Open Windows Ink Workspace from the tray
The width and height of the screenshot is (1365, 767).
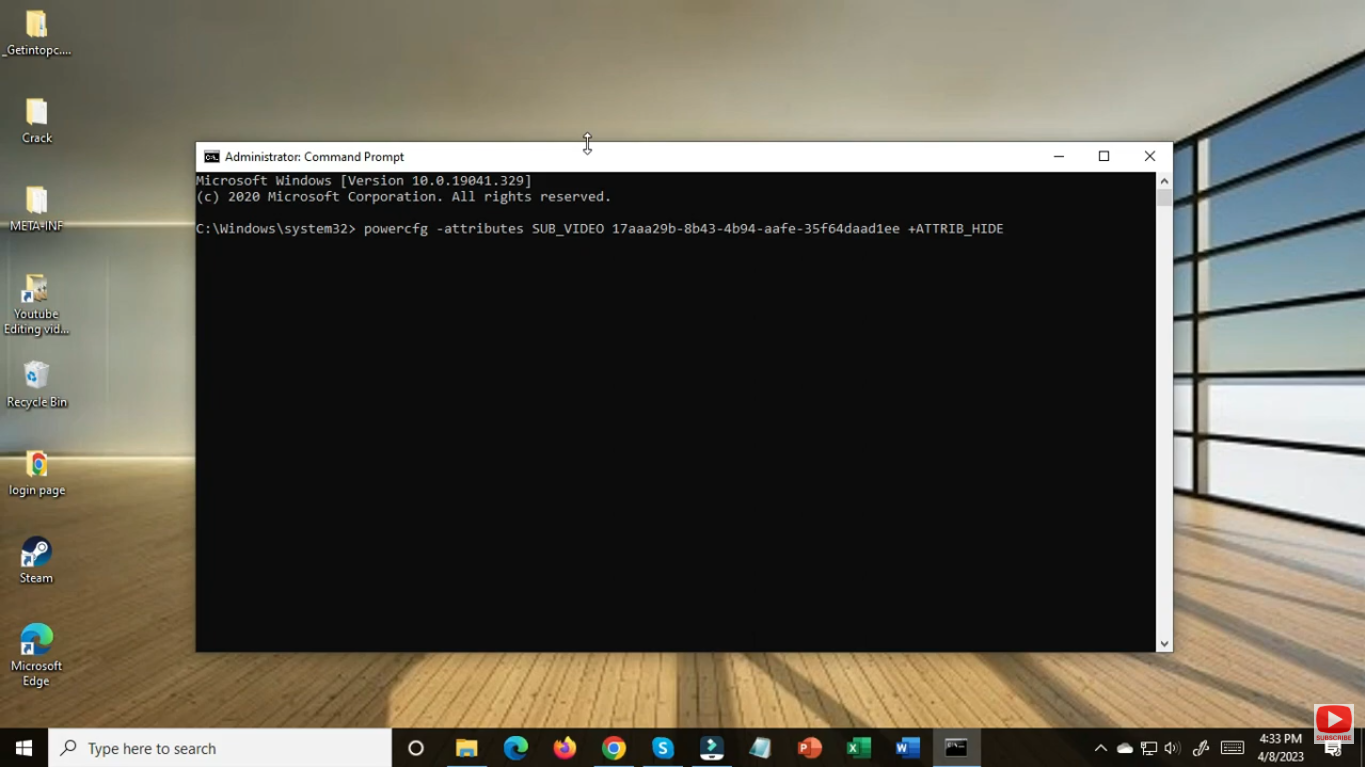click(1200, 748)
